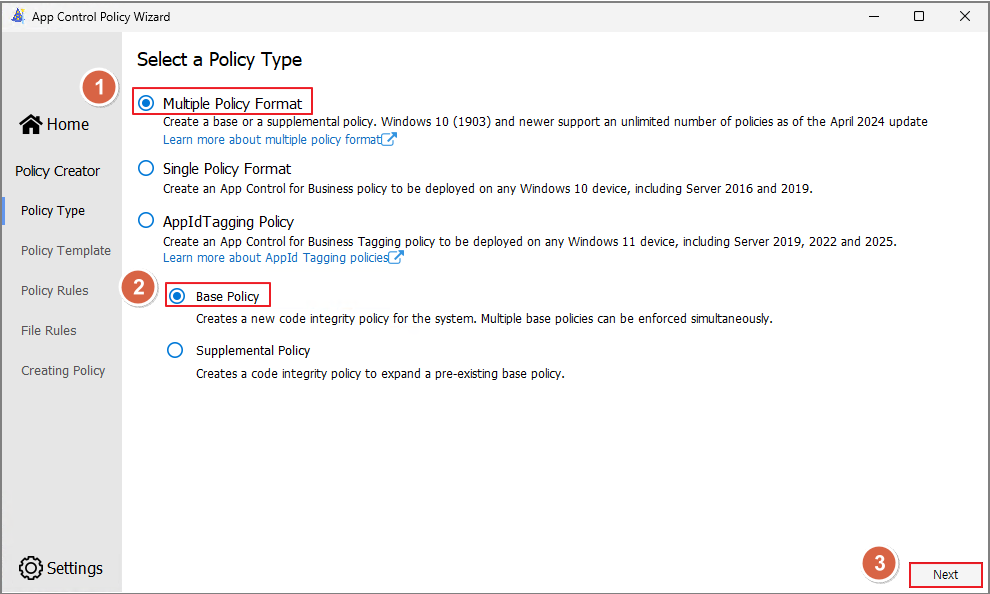The image size is (990, 594).
Task: Select the Multiple Policy Format radio button
Action: [146, 103]
